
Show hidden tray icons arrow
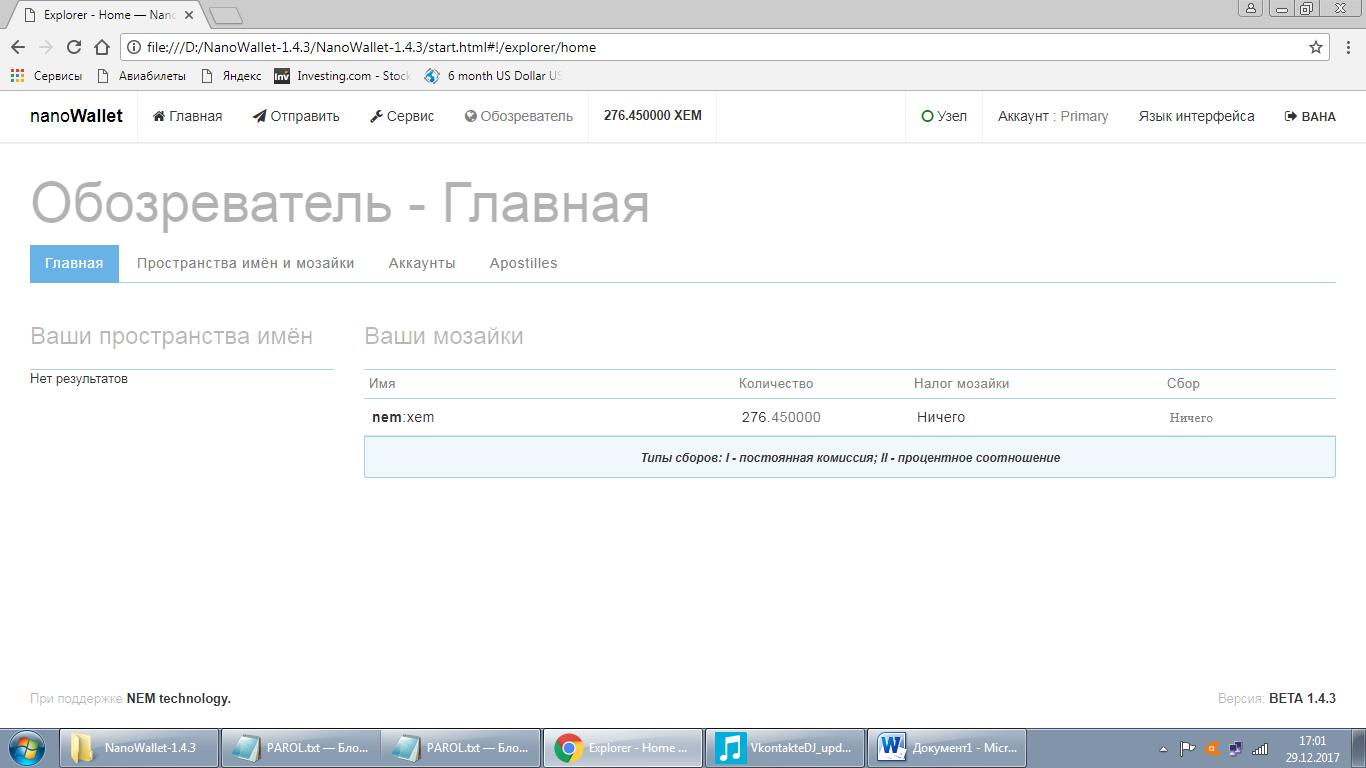[1163, 748]
